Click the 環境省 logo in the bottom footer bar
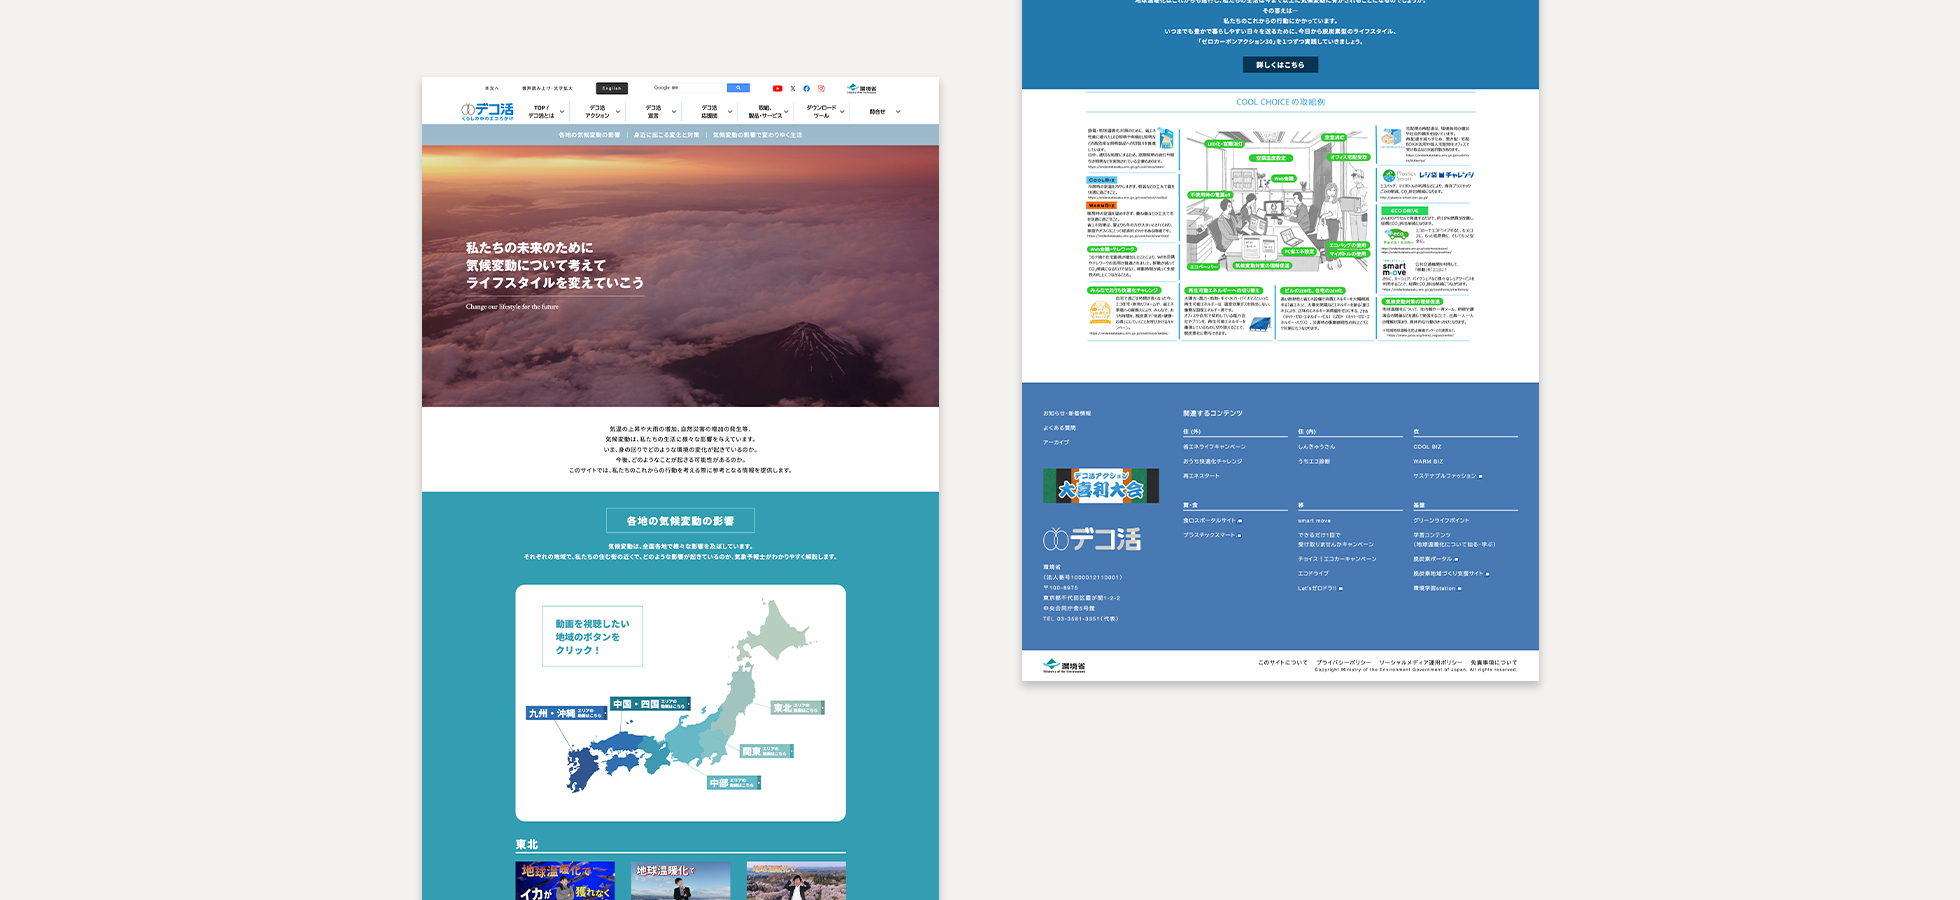The width and height of the screenshot is (1960, 900). pyautogui.click(x=1064, y=666)
